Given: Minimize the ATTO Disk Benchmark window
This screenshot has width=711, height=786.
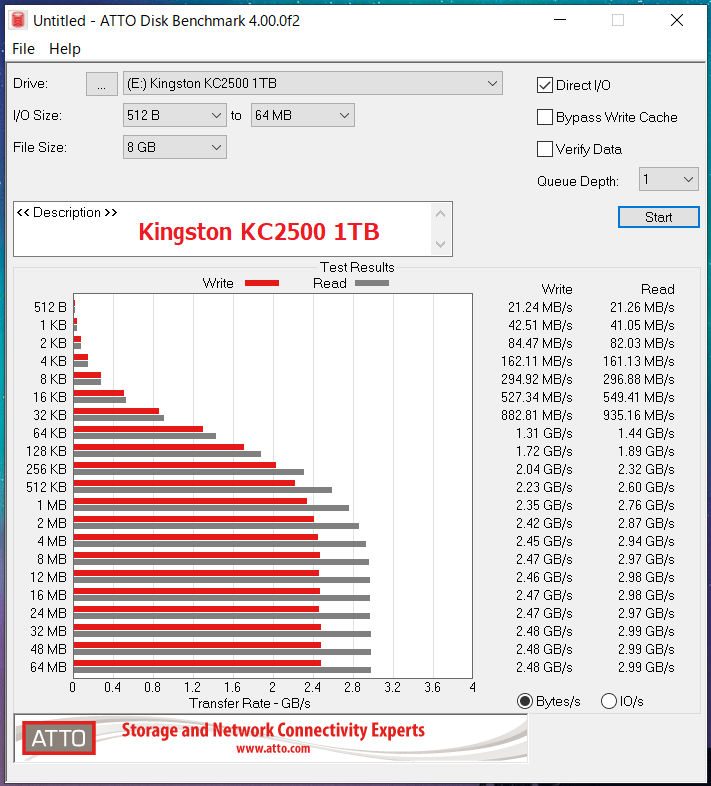Looking at the screenshot, I should [560, 20].
